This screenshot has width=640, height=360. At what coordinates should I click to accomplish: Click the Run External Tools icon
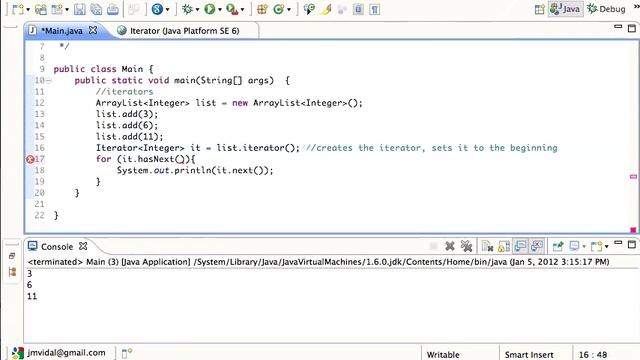point(232,9)
